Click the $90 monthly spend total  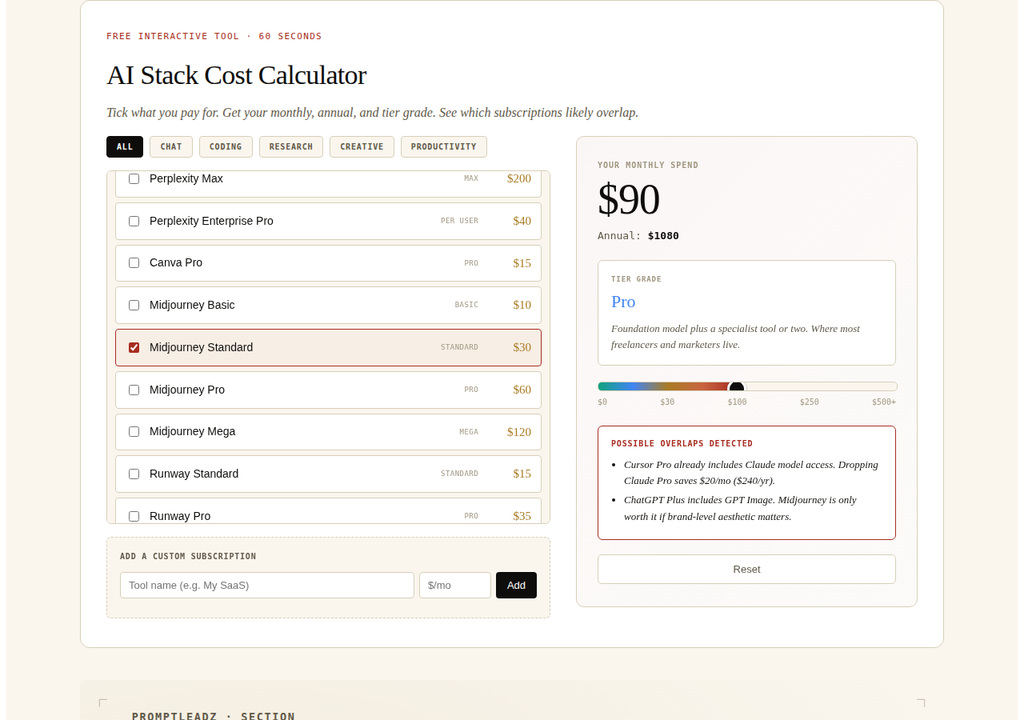[628, 199]
